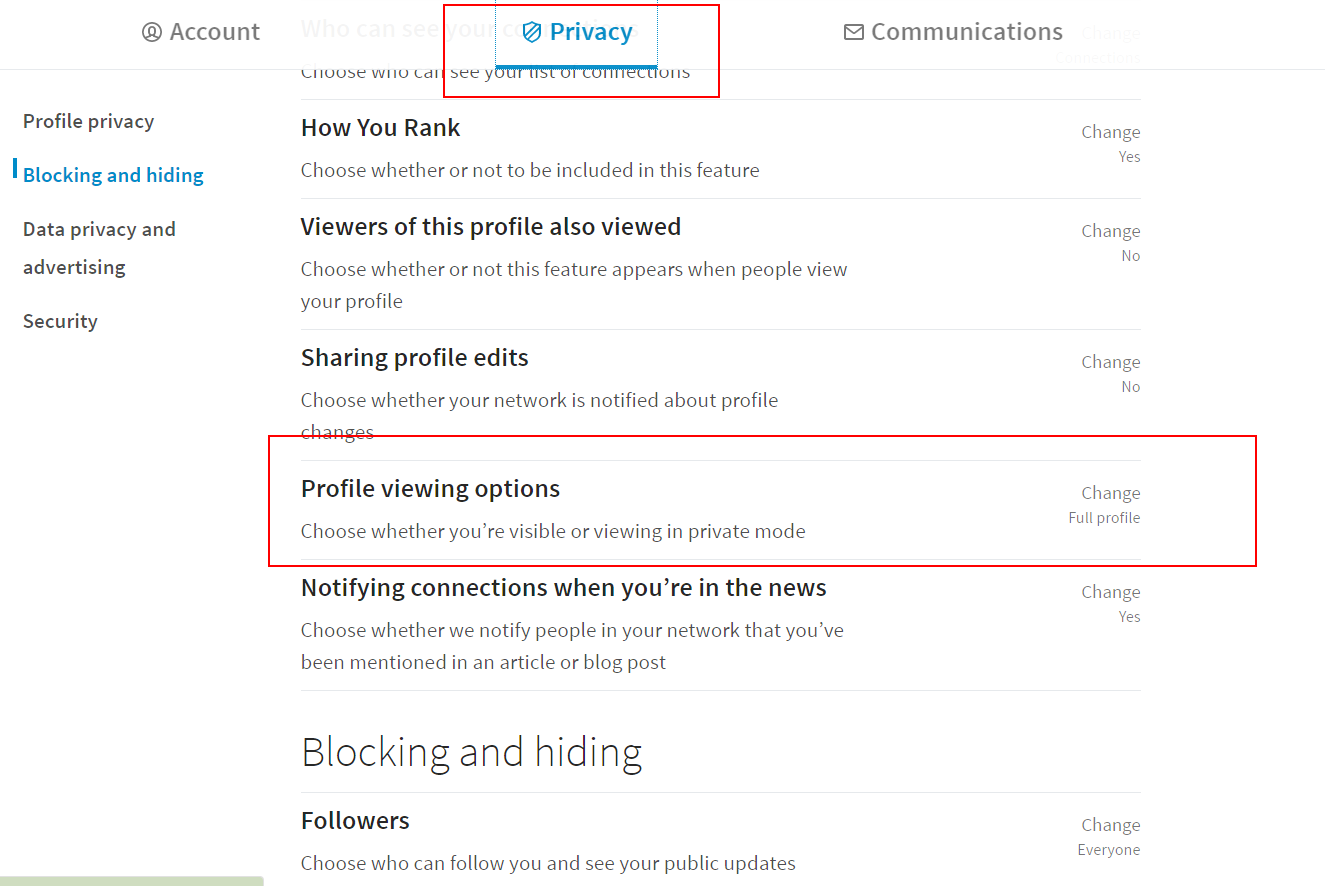Click the 'Everyone' value under Followers
Screen dimensions: 1325x886
(1109, 850)
